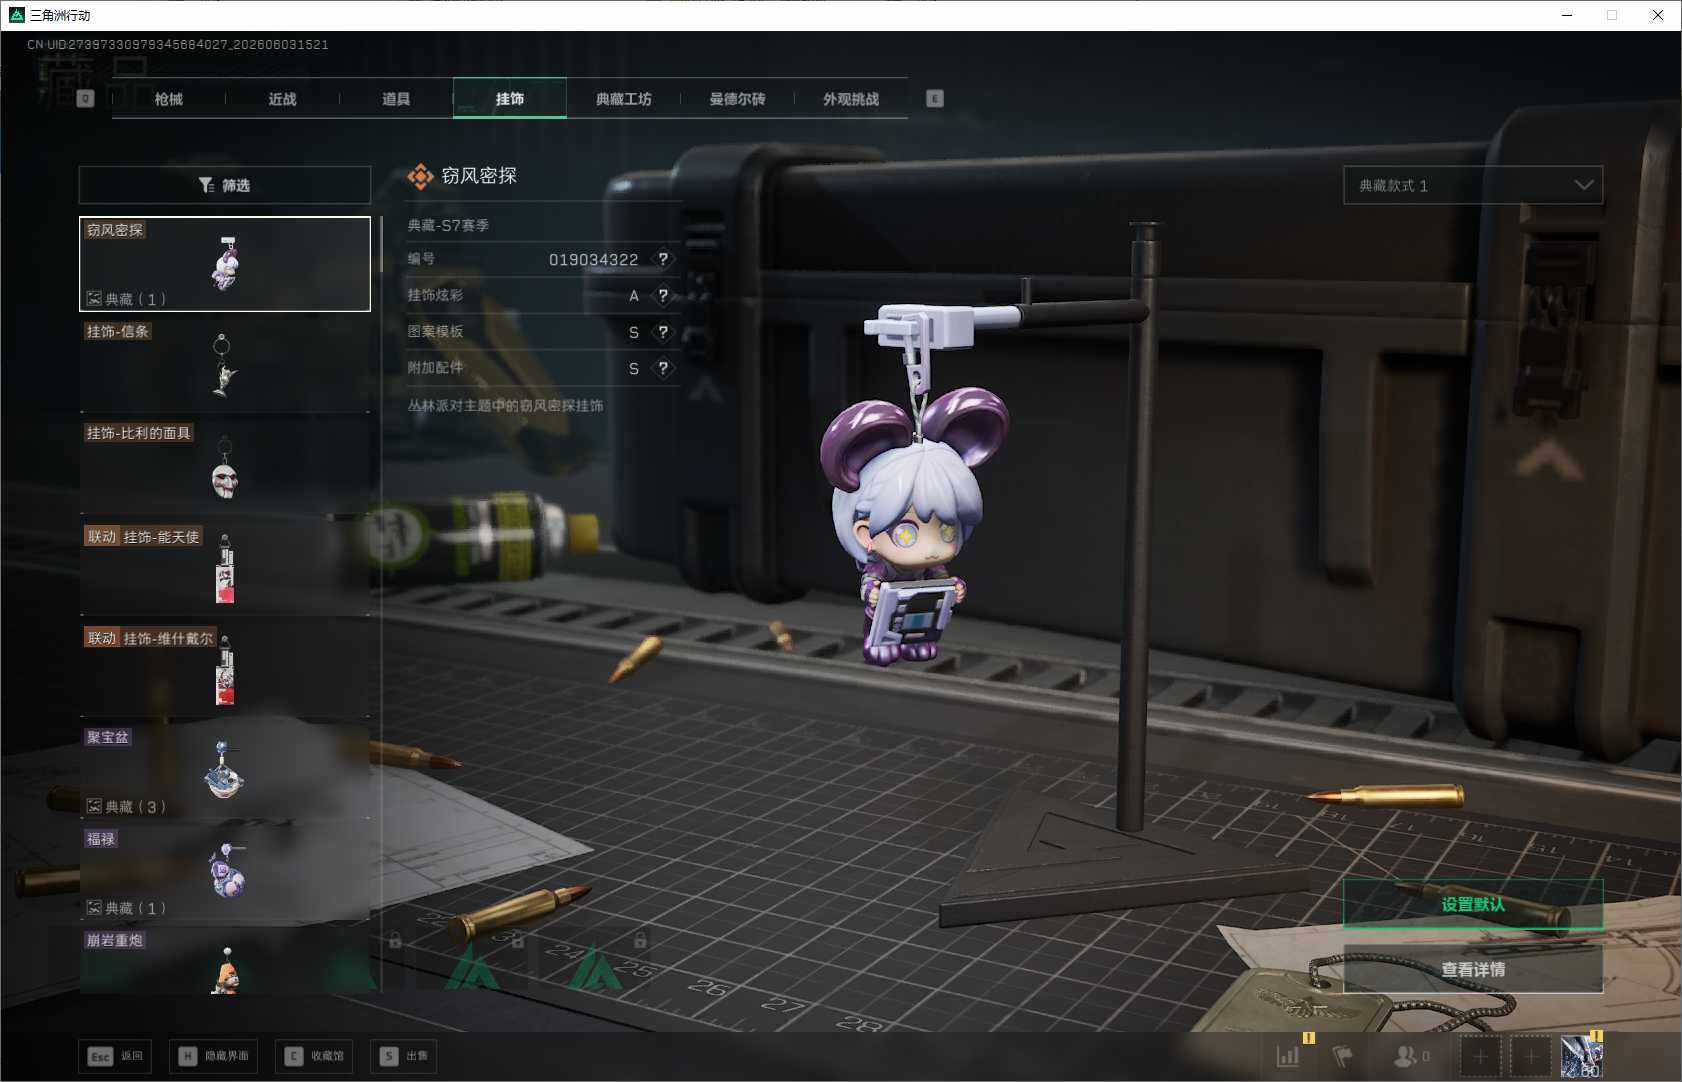Click the charm list scrollbar

(381, 244)
